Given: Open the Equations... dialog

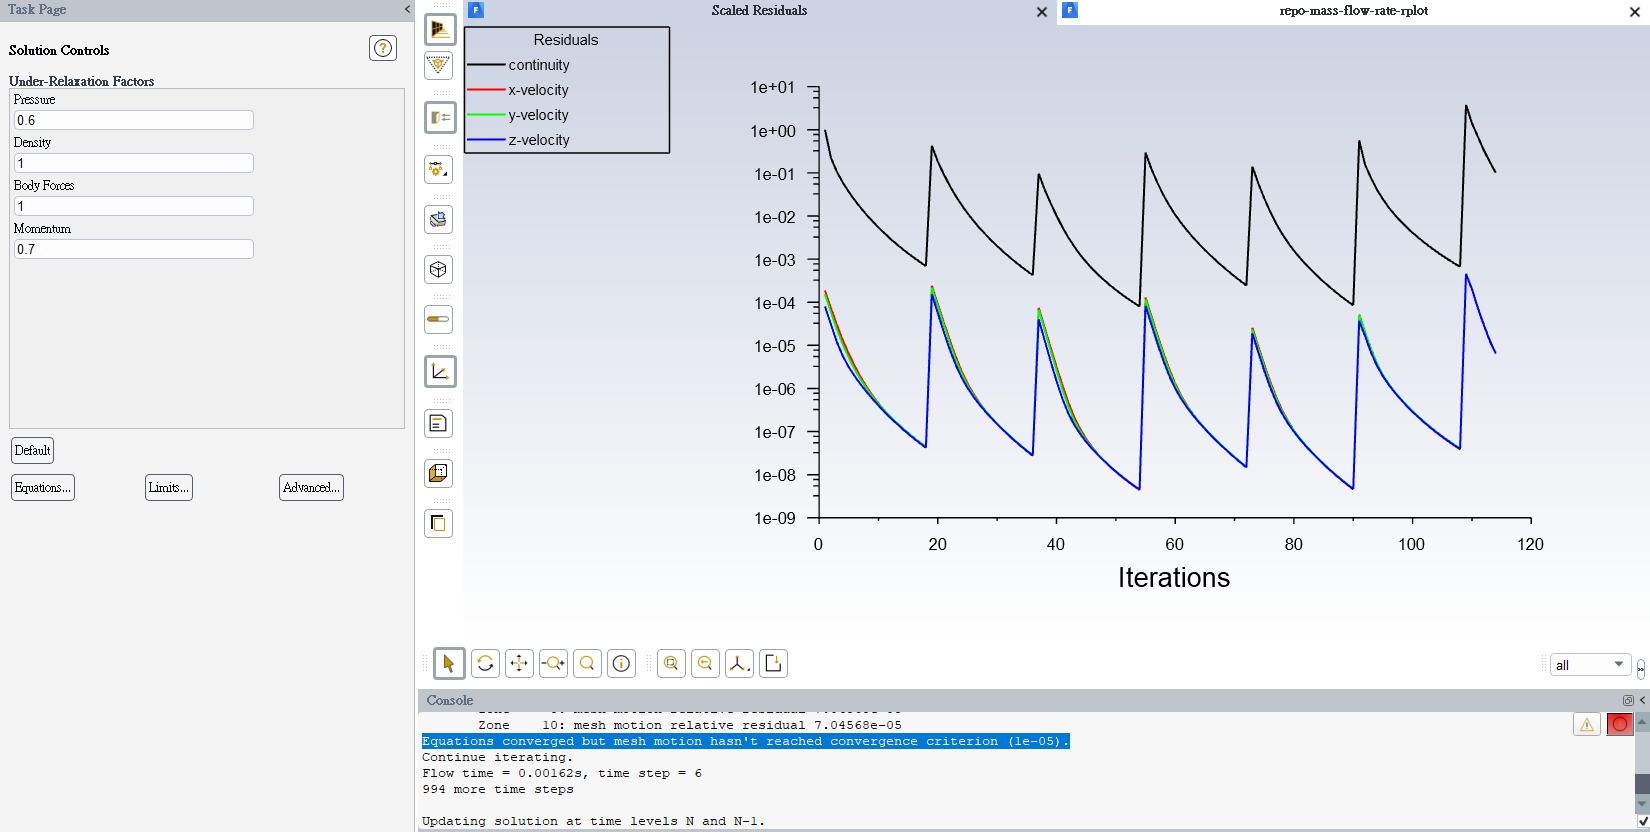Looking at the screenshot, I should pos(43,488).
